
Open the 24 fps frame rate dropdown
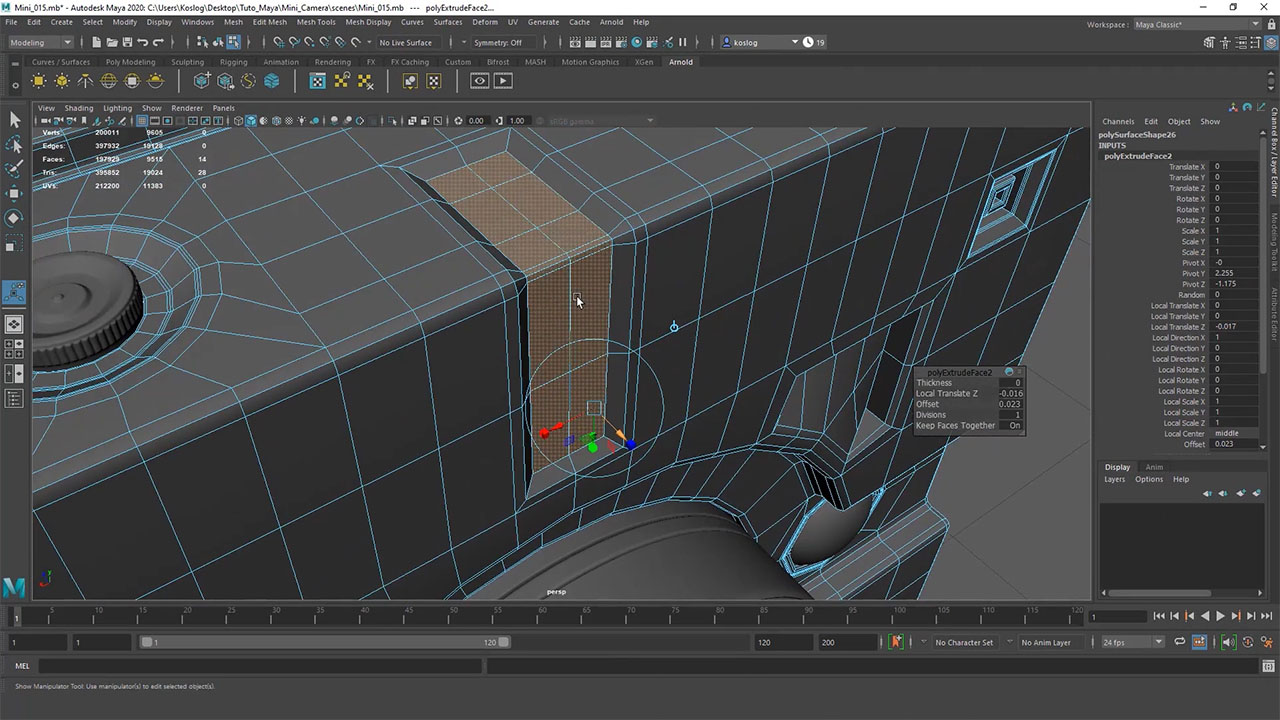[x=1131, y=642]
